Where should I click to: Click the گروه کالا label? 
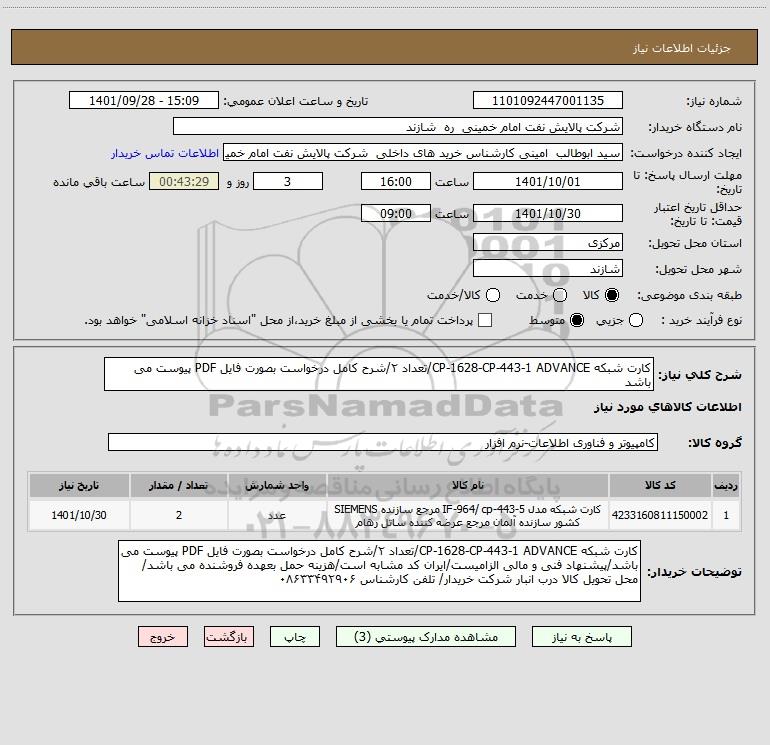pyautogui.click(x=715, y=442)
